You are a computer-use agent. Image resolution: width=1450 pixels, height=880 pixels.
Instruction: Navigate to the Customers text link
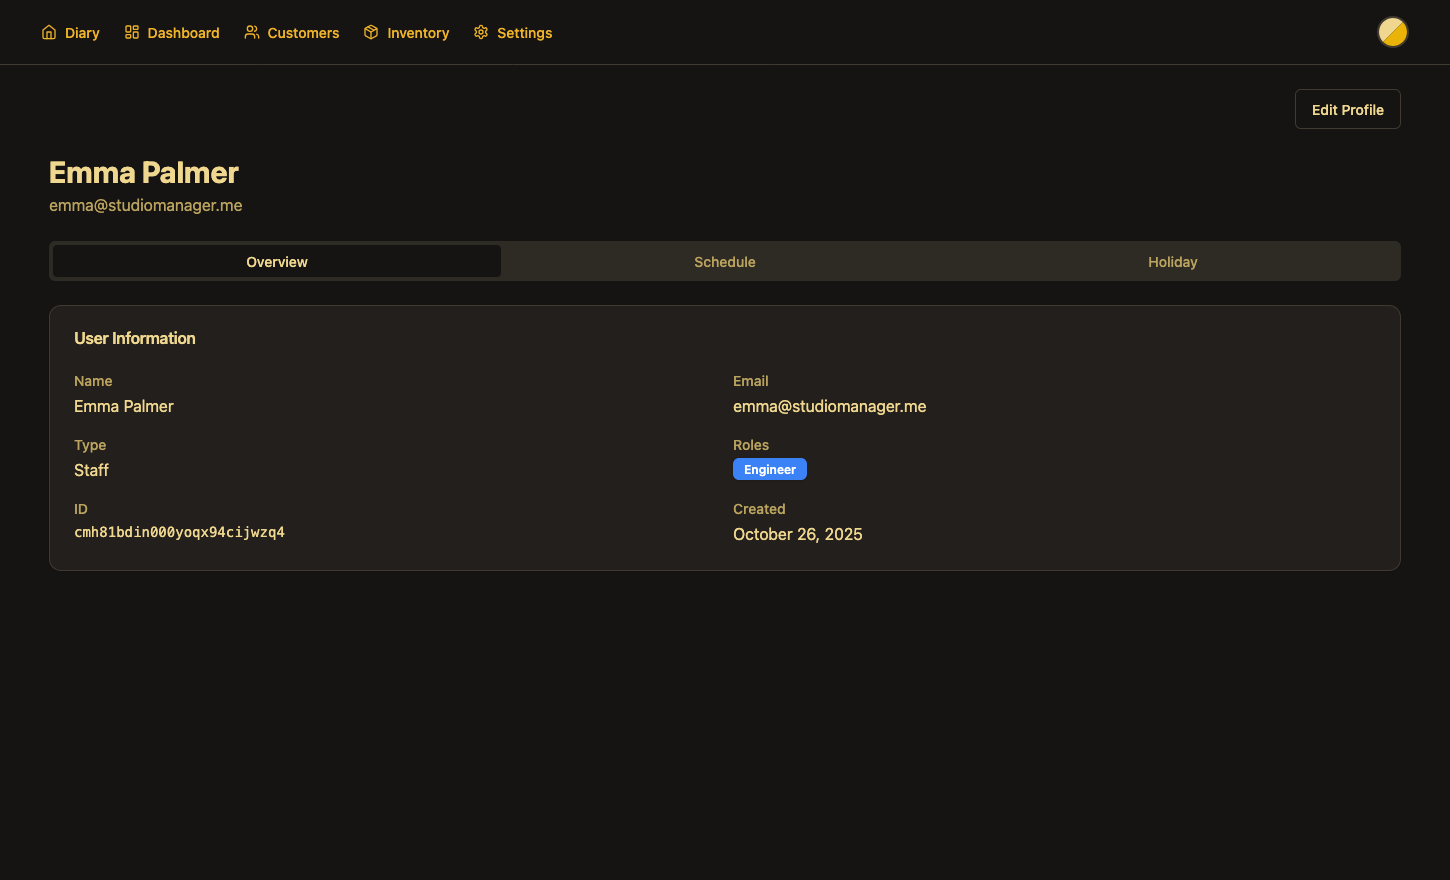point(303,33)
